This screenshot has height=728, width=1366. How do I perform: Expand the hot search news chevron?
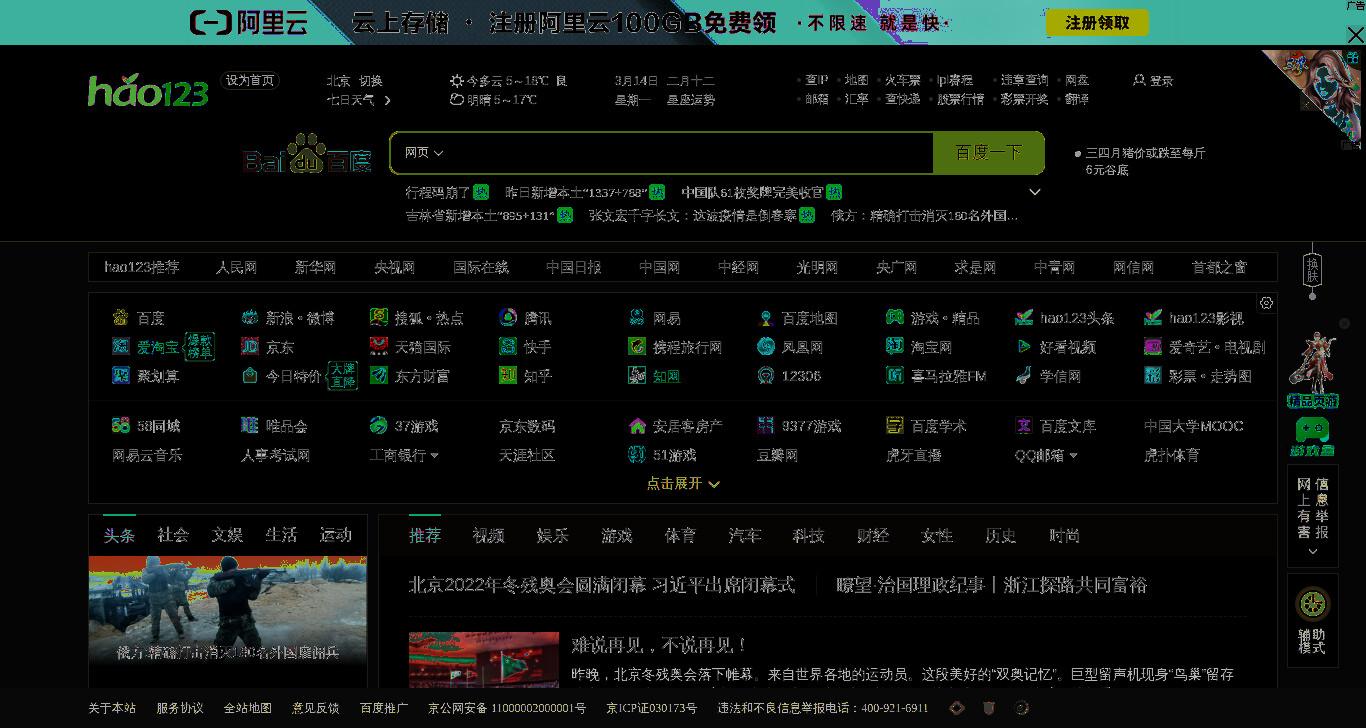click(1035, 192)
